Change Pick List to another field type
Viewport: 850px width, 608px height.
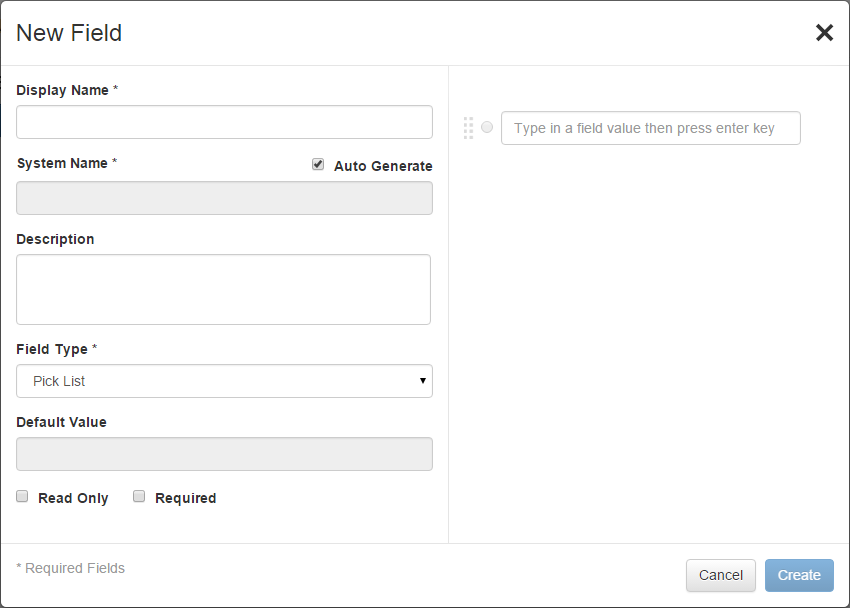tap(224, 381)
